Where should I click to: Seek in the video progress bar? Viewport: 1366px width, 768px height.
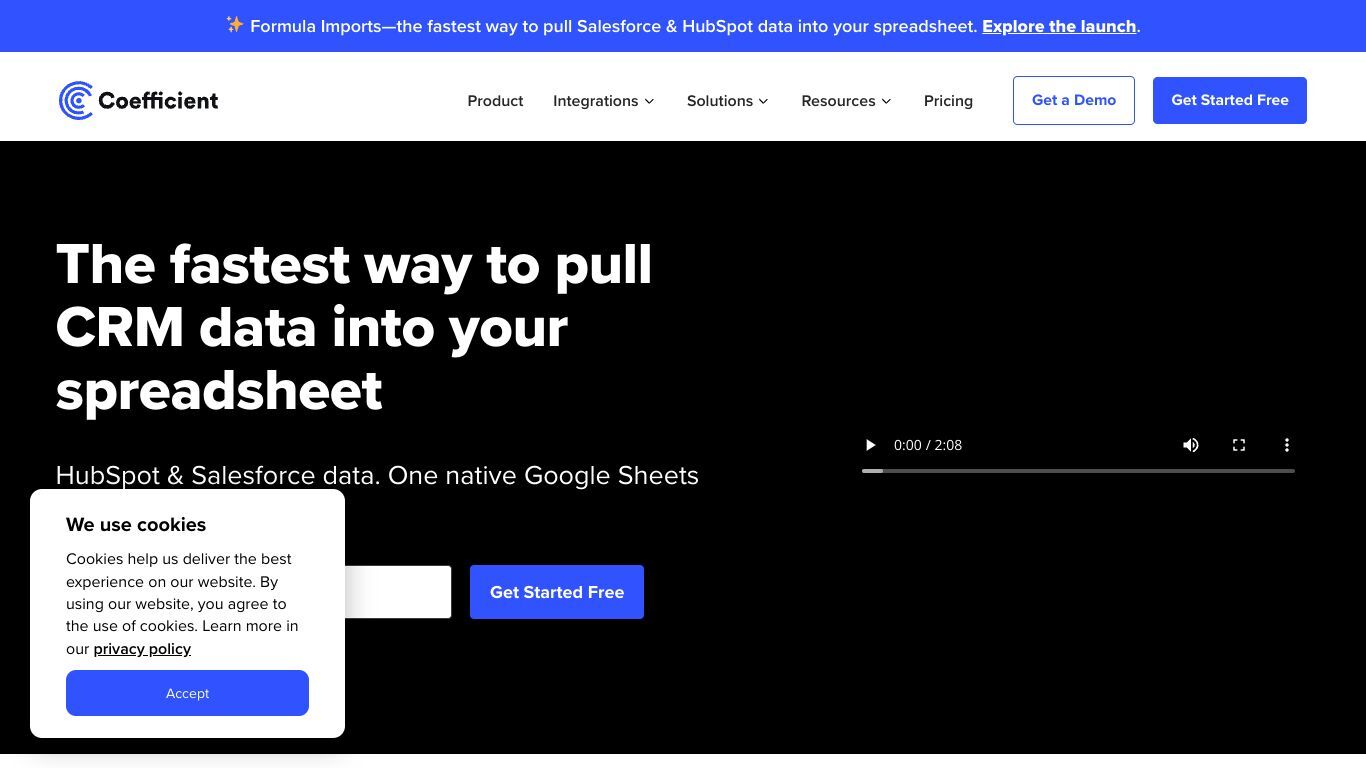[x=1078, y=470]
